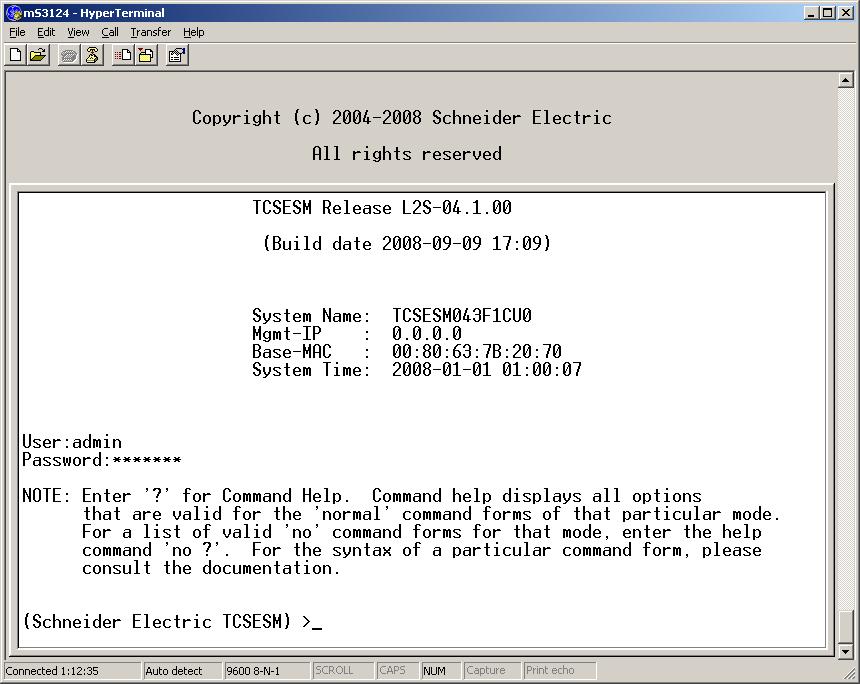860x684 pixels.
Task: Click the HyperTerminal title bar icon
Action: 12,13
